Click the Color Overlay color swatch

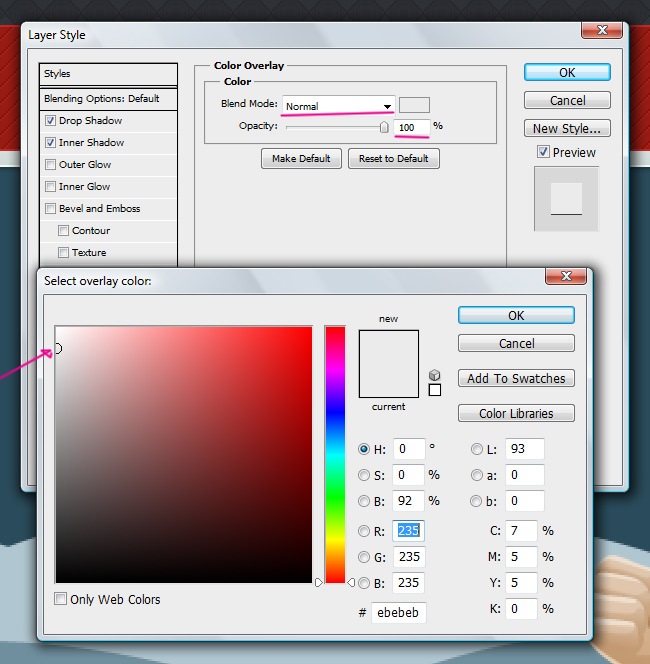(414, 105)
